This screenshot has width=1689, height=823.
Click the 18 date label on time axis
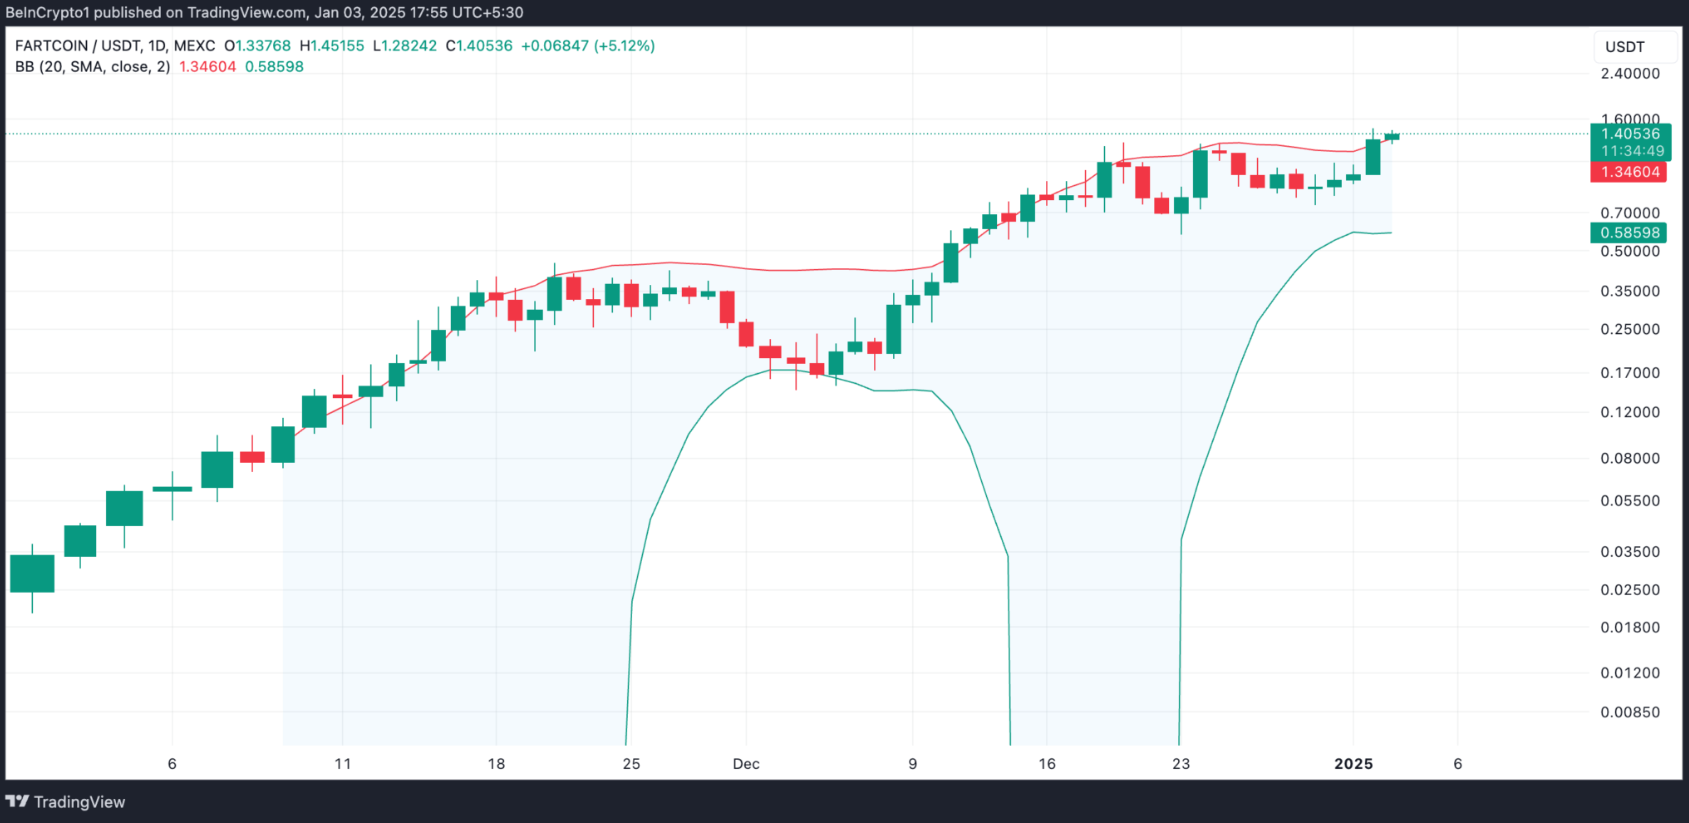pyautogui.click(x=496, y=764)
